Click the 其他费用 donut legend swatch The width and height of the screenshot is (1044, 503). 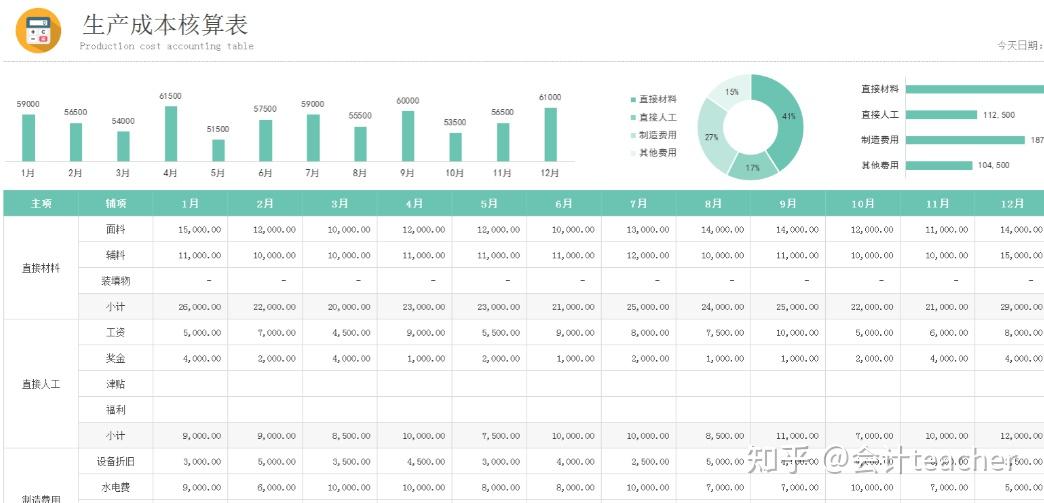coord(633,153)
